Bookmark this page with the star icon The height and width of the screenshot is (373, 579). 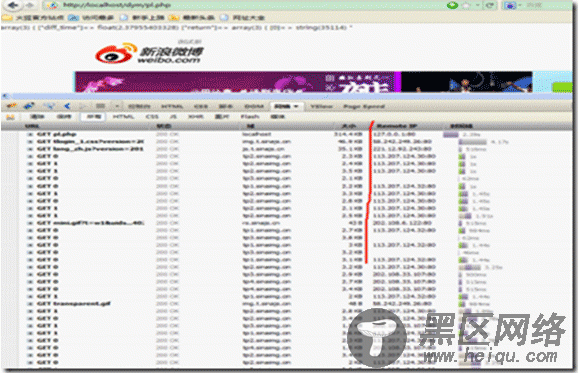(467, 5)
